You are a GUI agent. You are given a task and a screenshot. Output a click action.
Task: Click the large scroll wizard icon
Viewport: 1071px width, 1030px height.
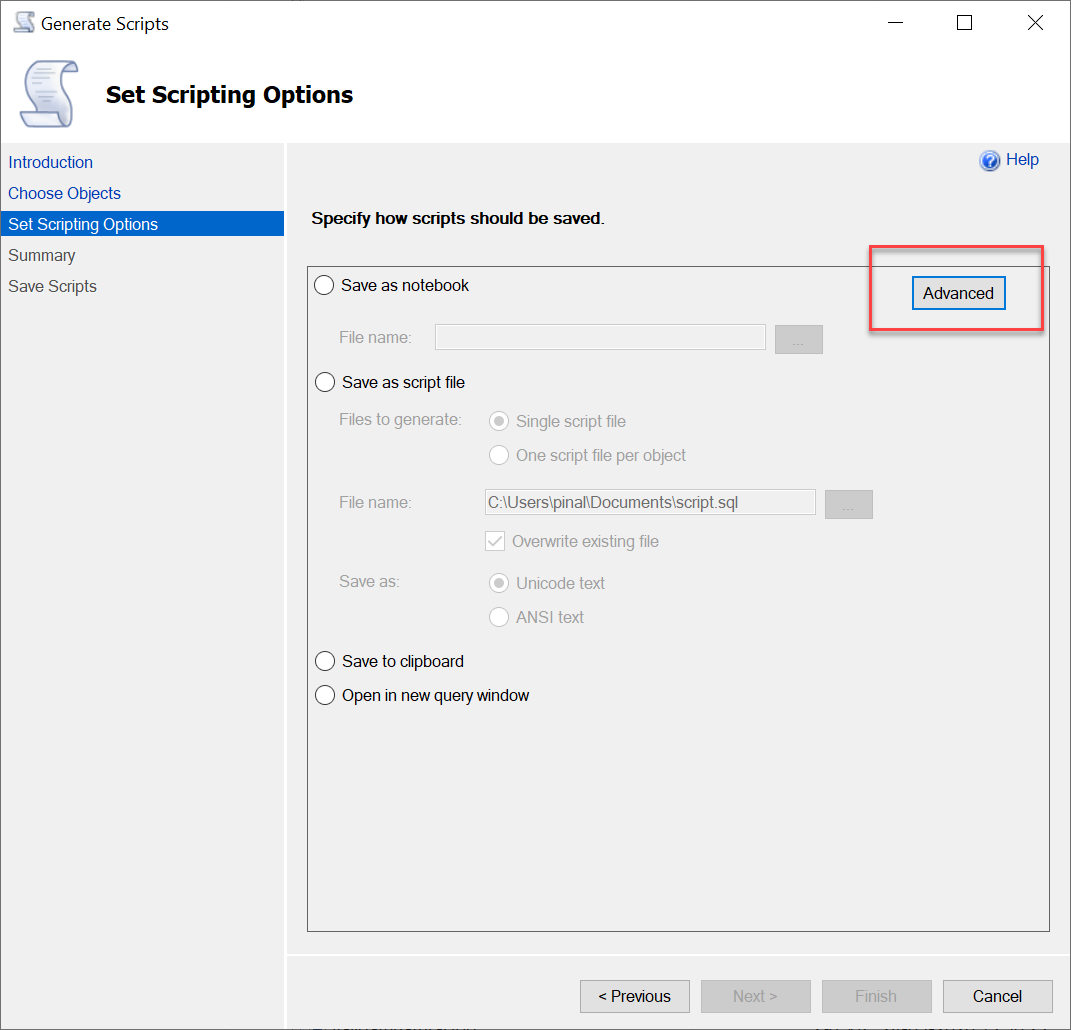tap(49, 94)
